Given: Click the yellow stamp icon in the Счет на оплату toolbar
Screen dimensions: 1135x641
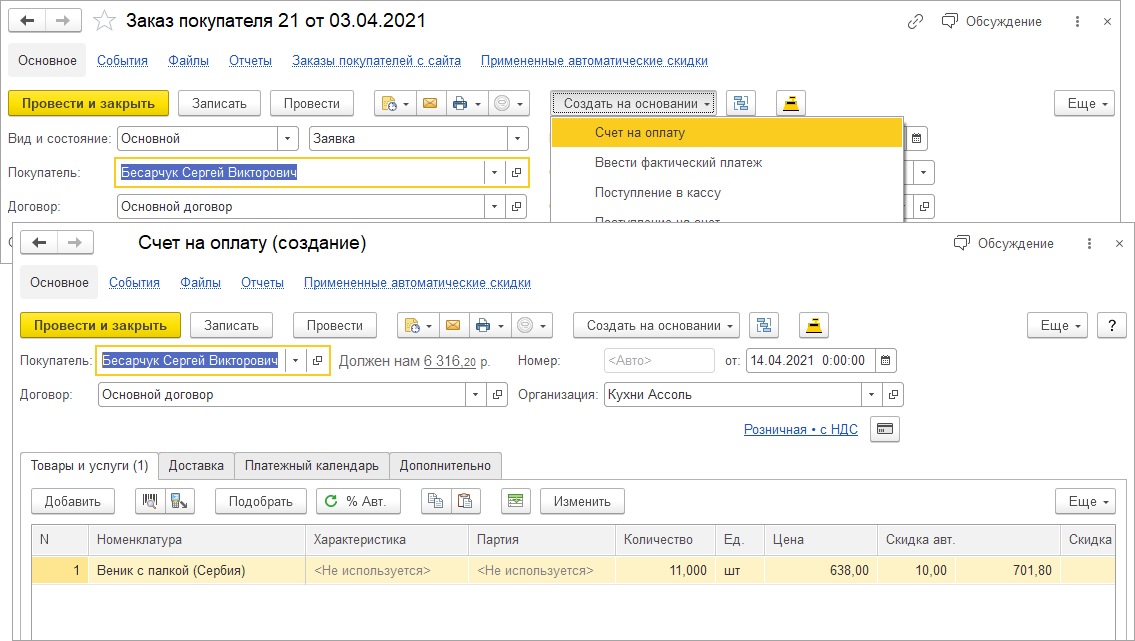Looking at the screenshot, I should 814,326.
